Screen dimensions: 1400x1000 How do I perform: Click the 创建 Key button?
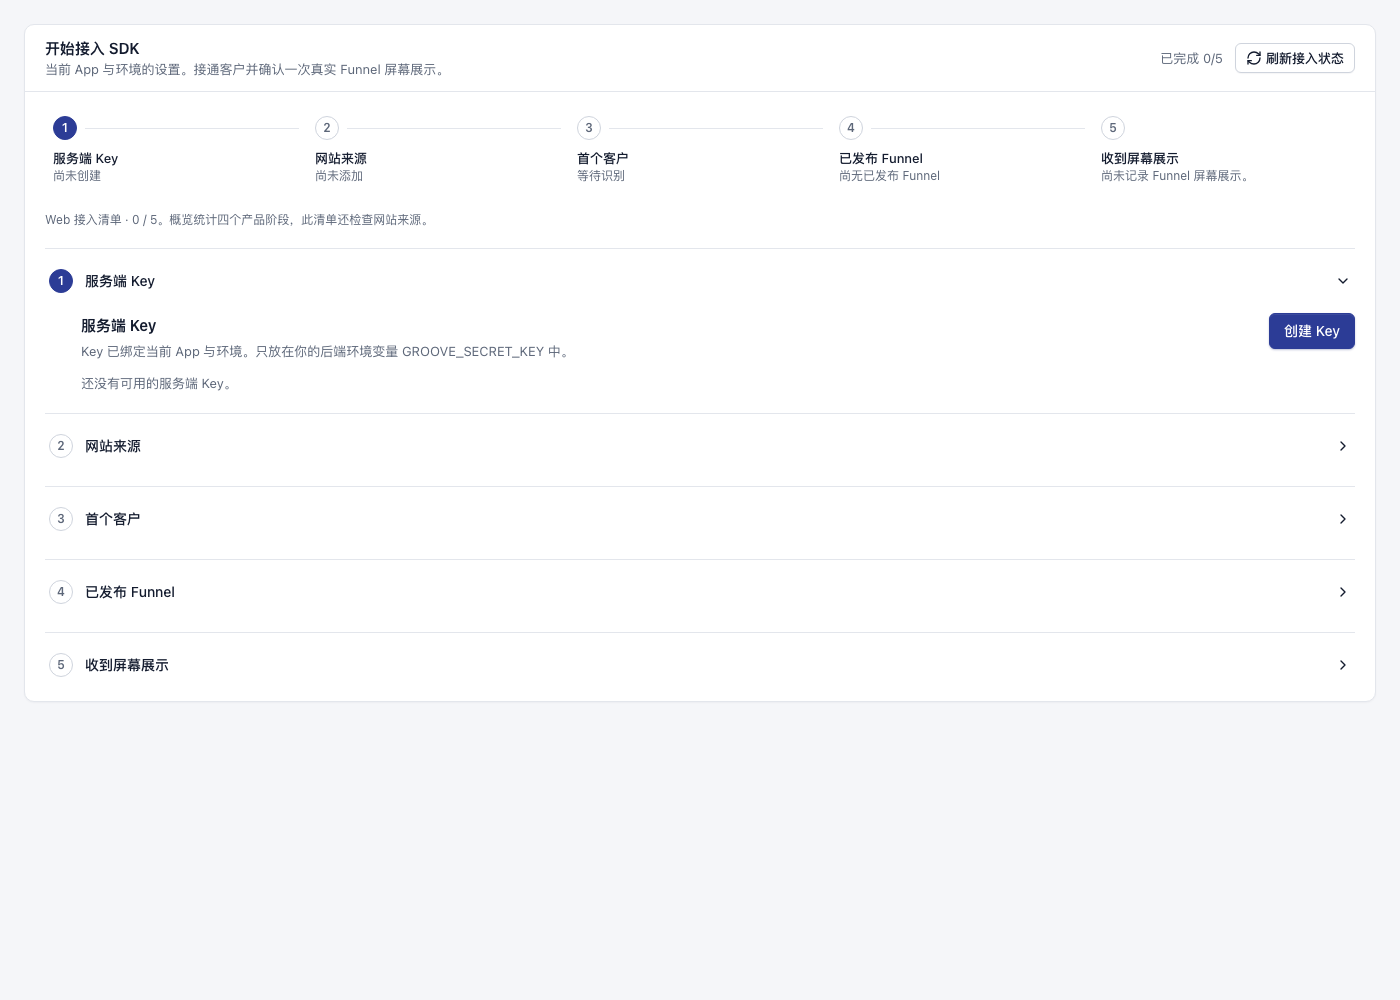click(x=1312, y=331)
